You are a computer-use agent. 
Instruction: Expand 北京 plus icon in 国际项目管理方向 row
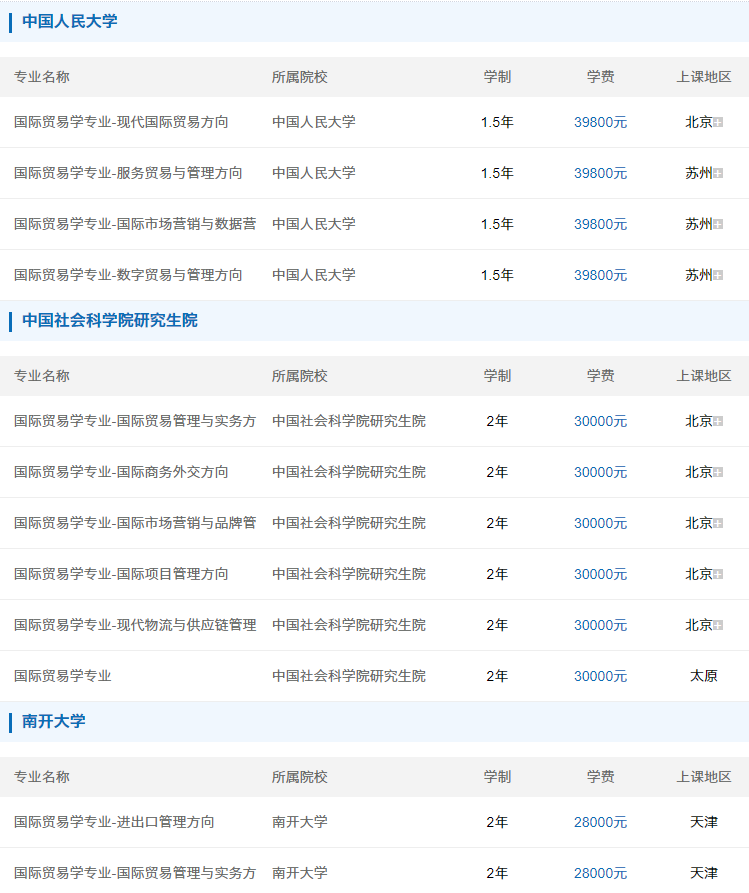pos(718,574)
